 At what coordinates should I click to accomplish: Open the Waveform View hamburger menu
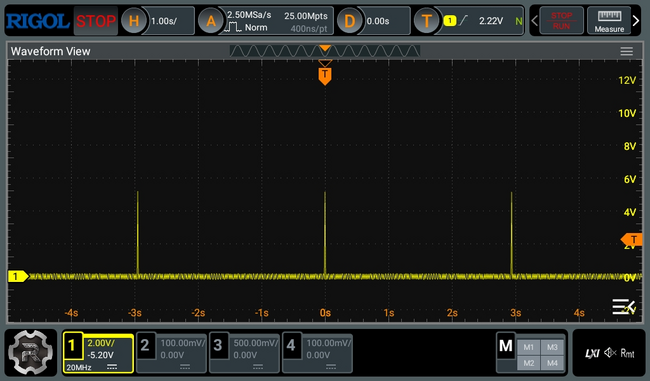[626, 51]
